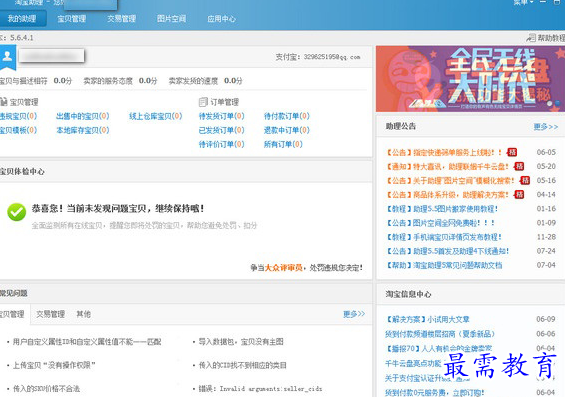This screenshot has height=397, width=565.
Task: Open FAQ 传入的CID找不到相应的类目
Action: click(x=243, y=365)
